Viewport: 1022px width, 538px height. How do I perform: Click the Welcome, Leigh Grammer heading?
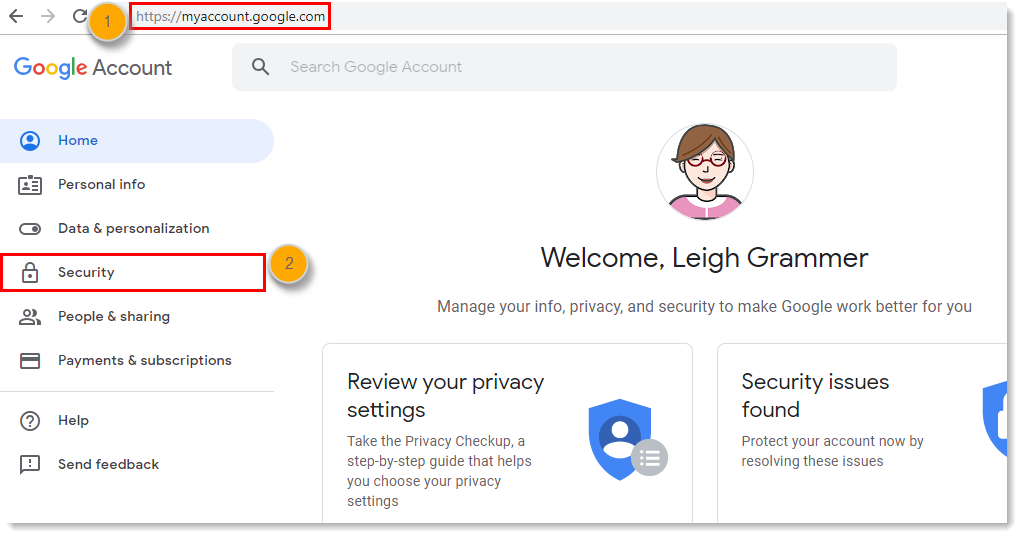705,258
